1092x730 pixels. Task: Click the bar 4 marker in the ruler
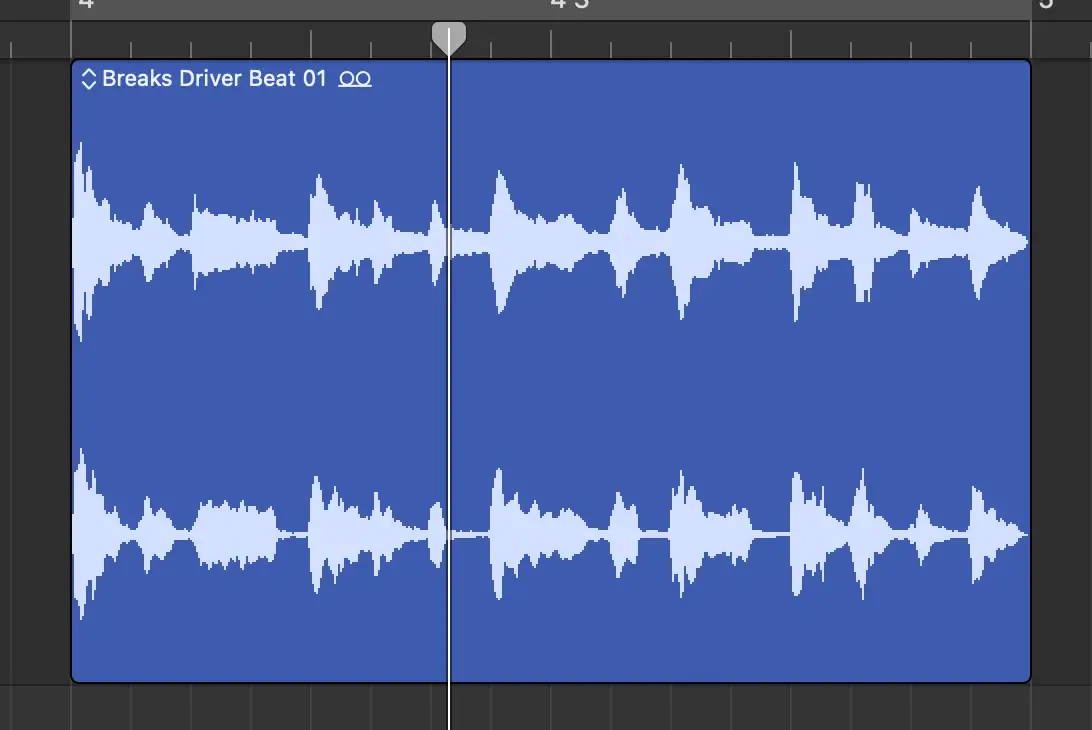pyautogui.click(x=86, y=4)
